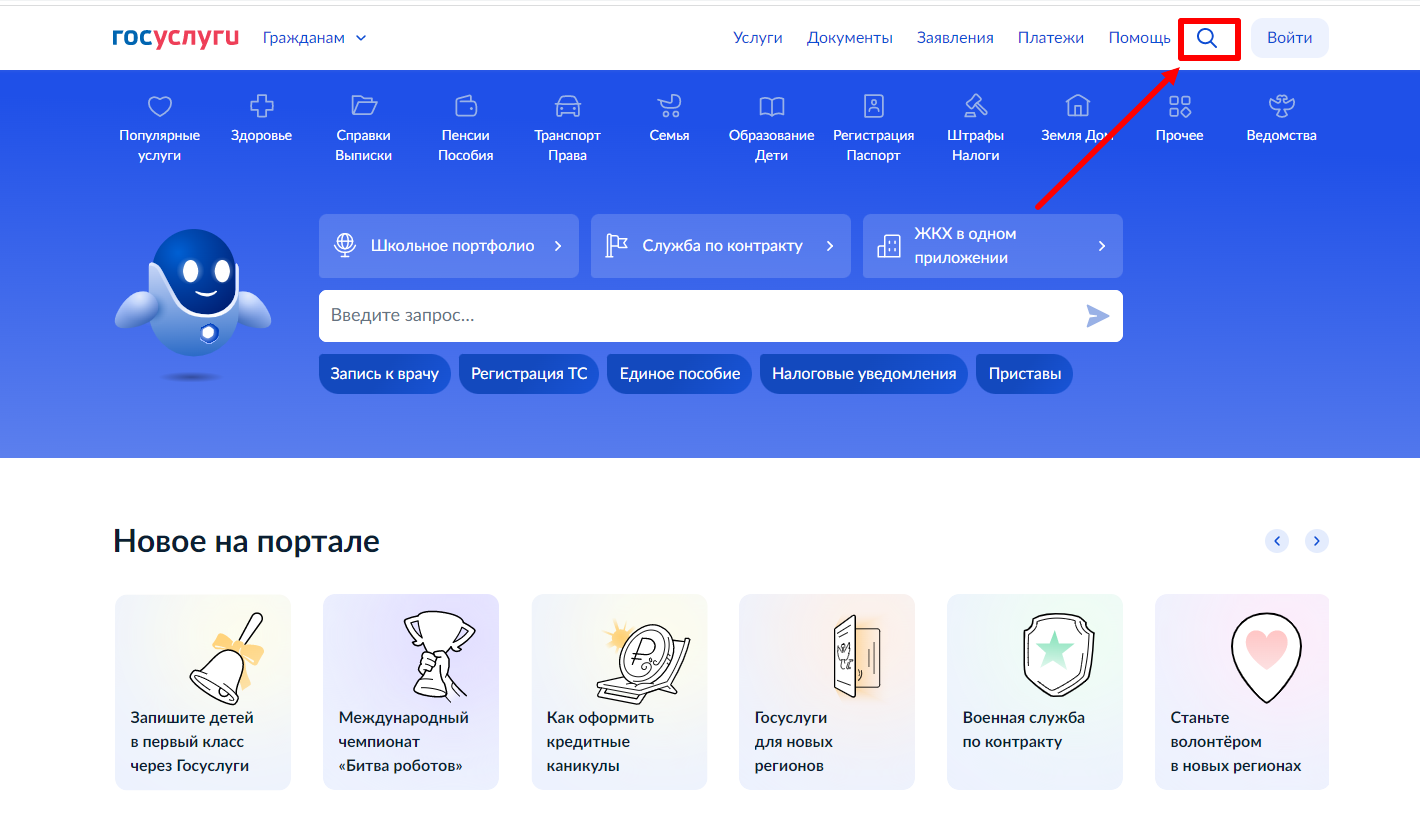The height and width of the screenshot is (840, 1420).
Task: Click the Запись к врачу chip
Action: [x=384, y=374]
